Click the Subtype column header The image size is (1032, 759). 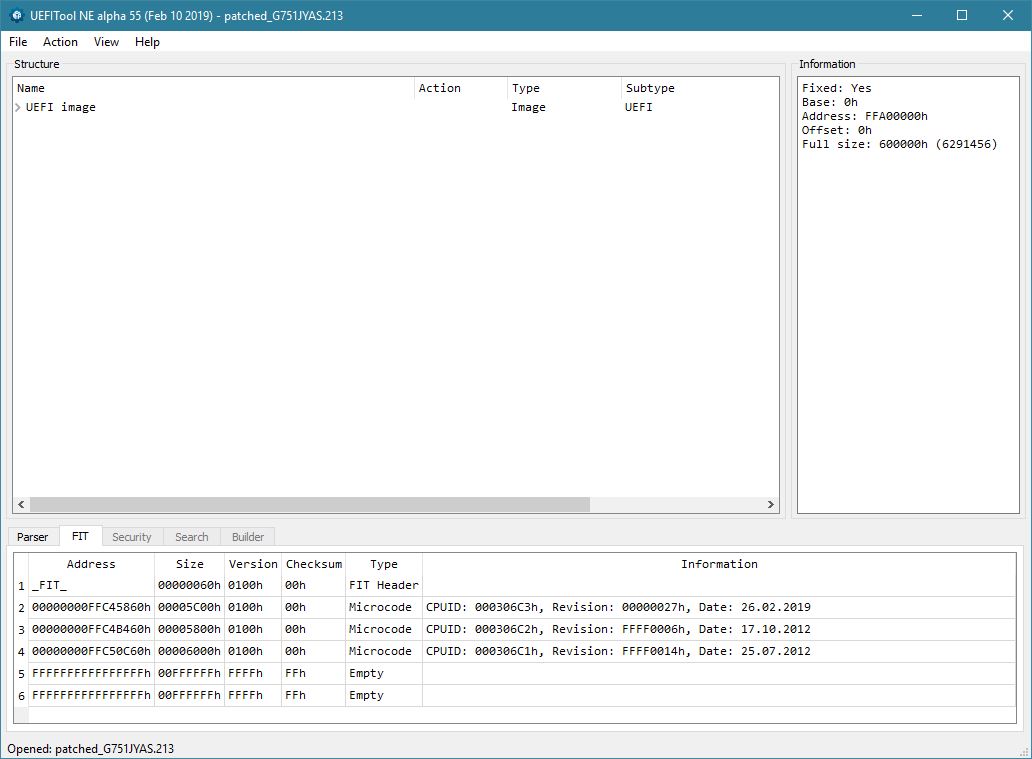tap(700, 88)
